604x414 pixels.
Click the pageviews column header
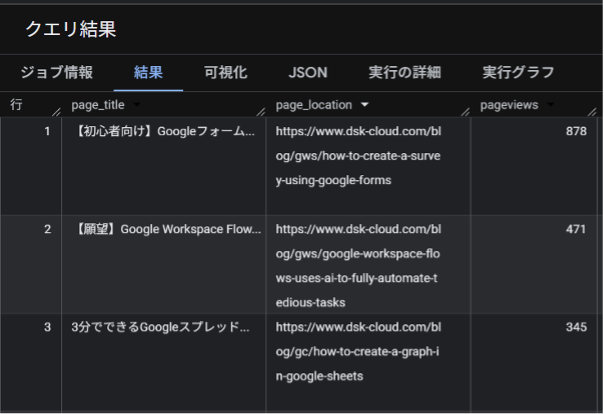click(x=509, y=105)
